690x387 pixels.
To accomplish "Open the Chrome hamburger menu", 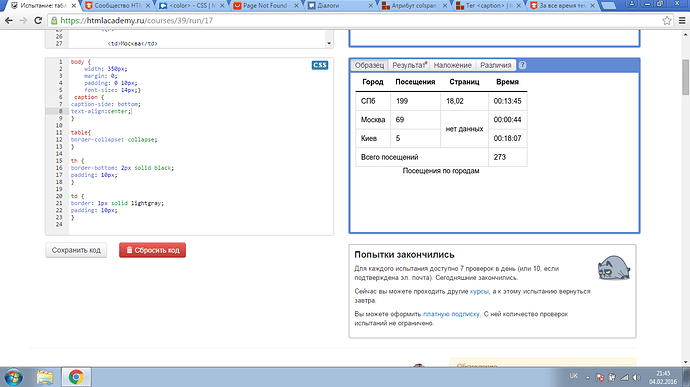I will 682,21.
